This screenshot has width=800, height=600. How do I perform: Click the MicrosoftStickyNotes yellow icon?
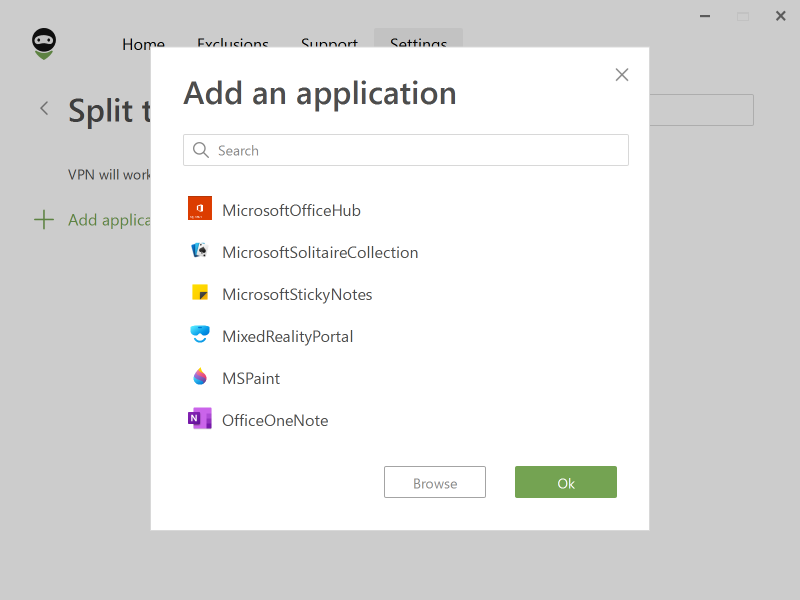(x=199, y=292)
